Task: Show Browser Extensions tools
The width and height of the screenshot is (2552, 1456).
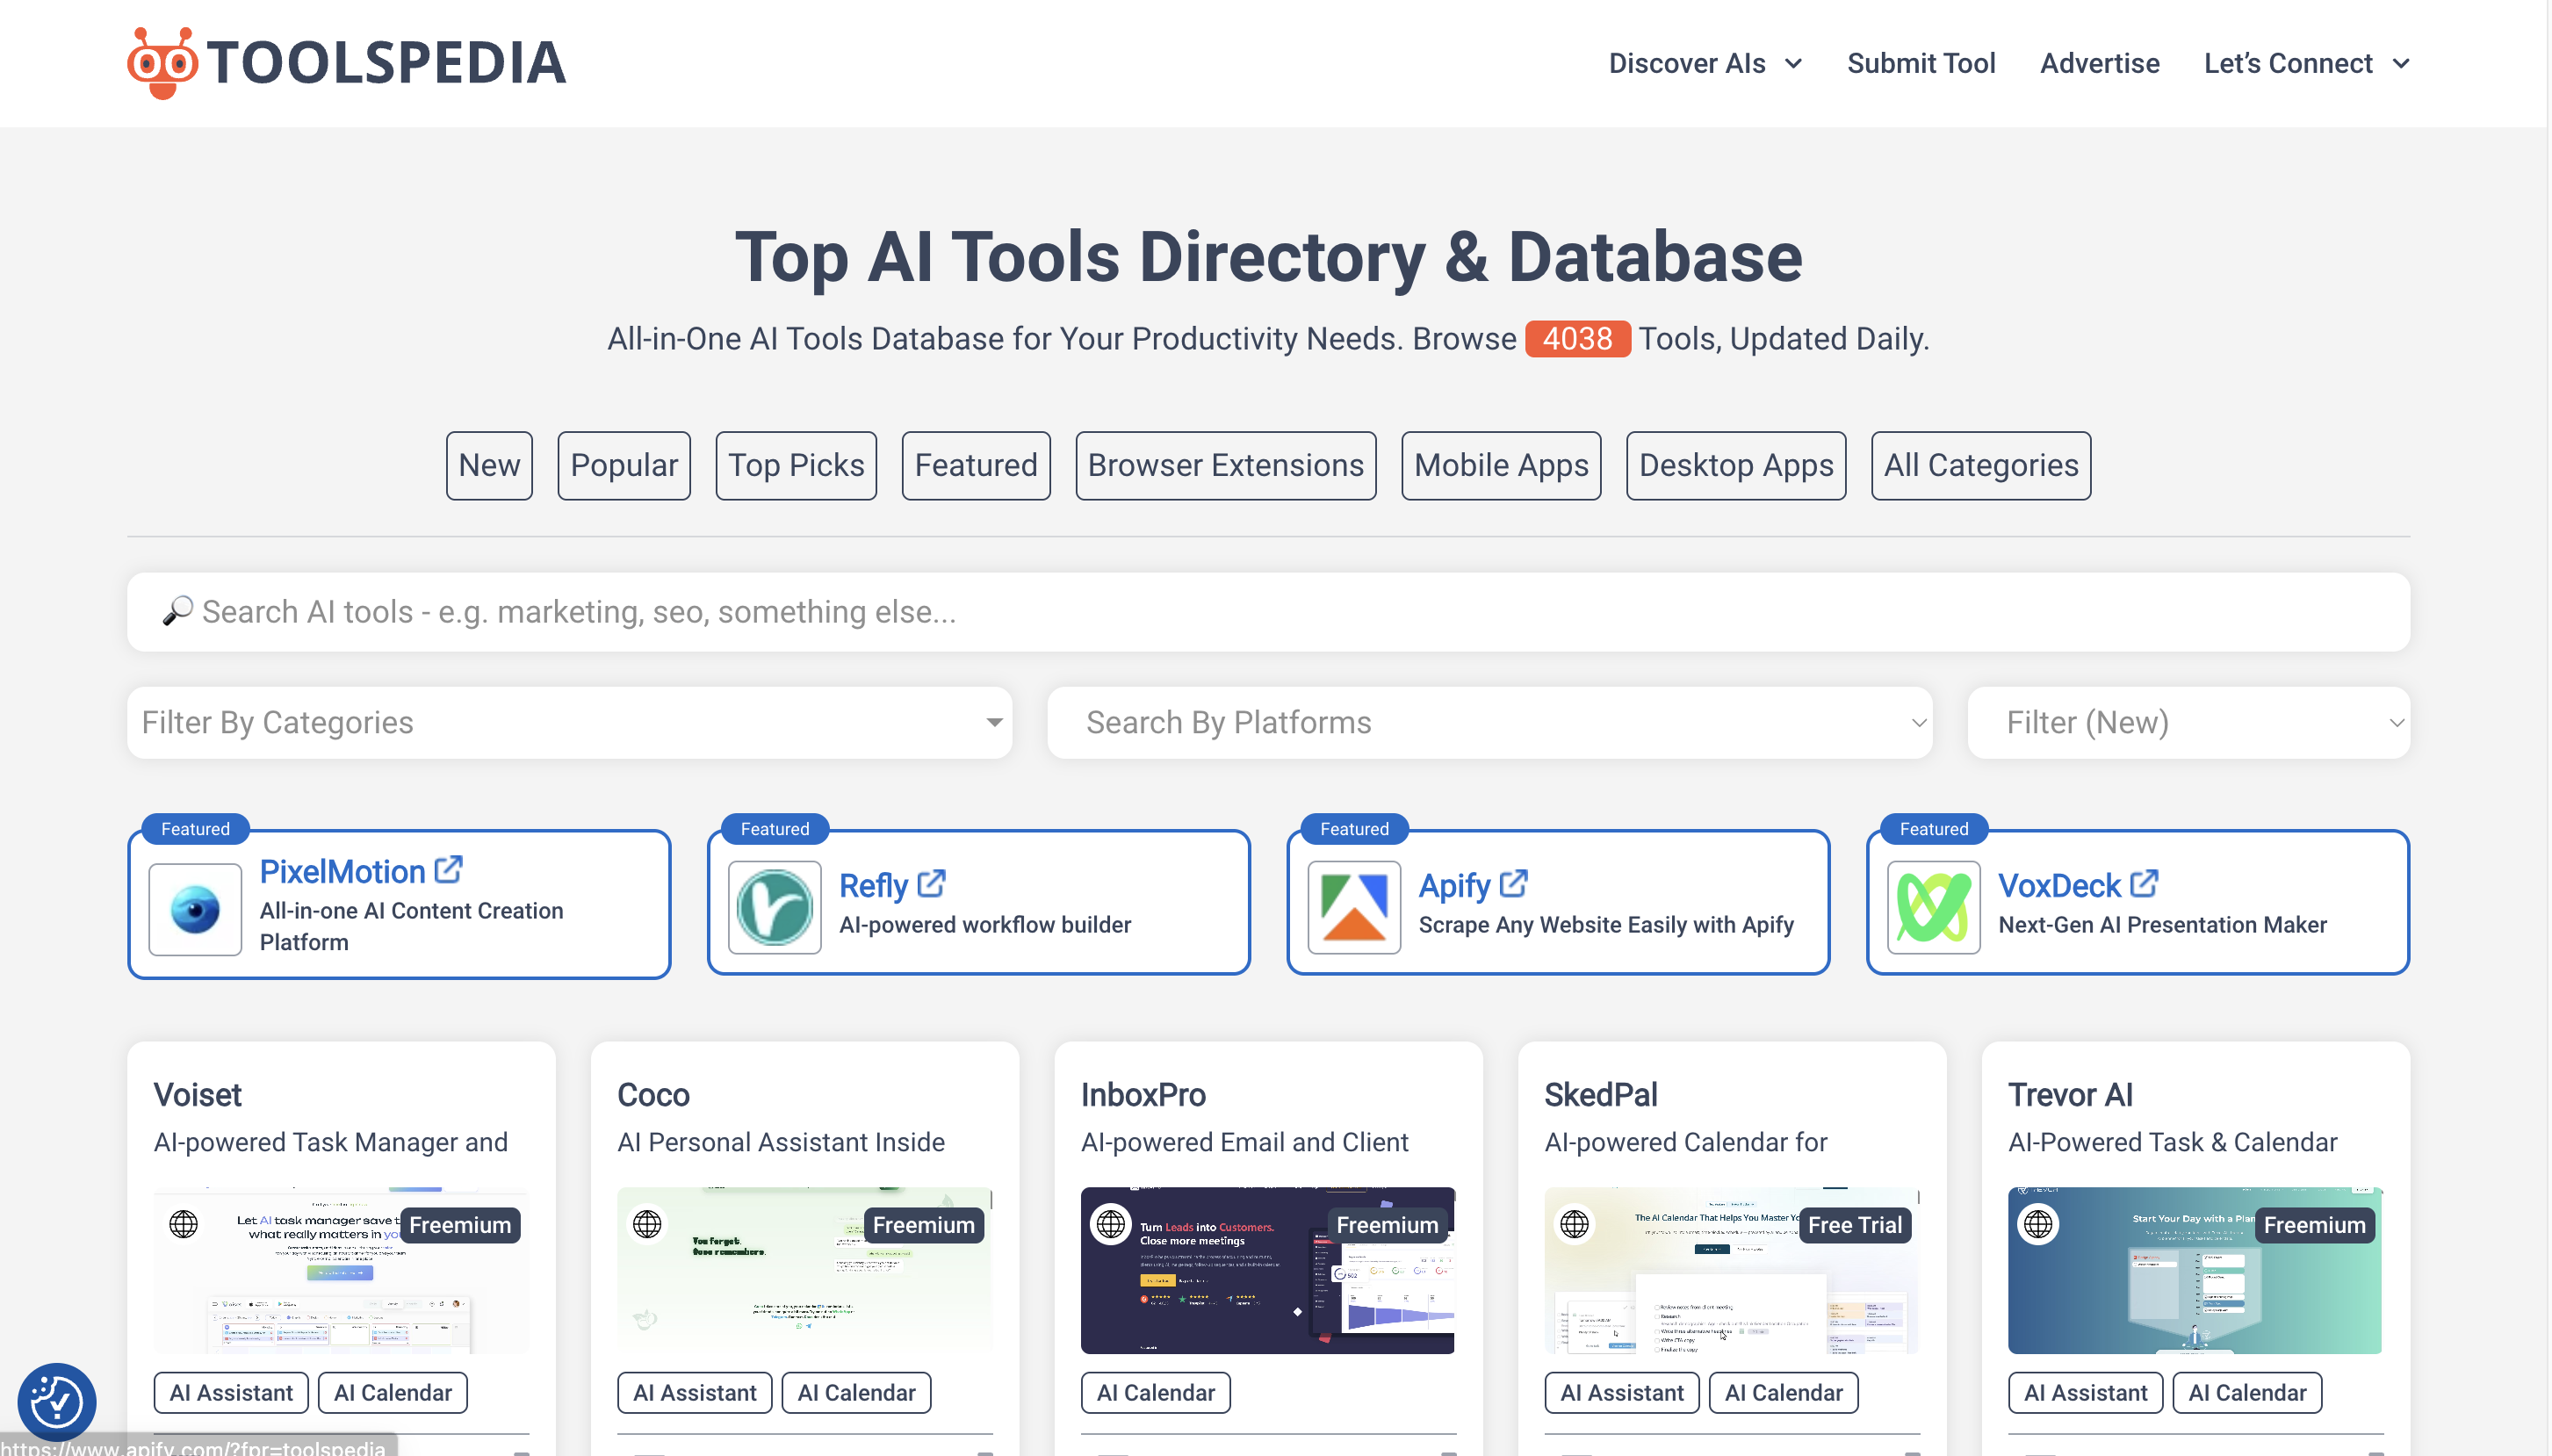Action: click(1225, 465)
